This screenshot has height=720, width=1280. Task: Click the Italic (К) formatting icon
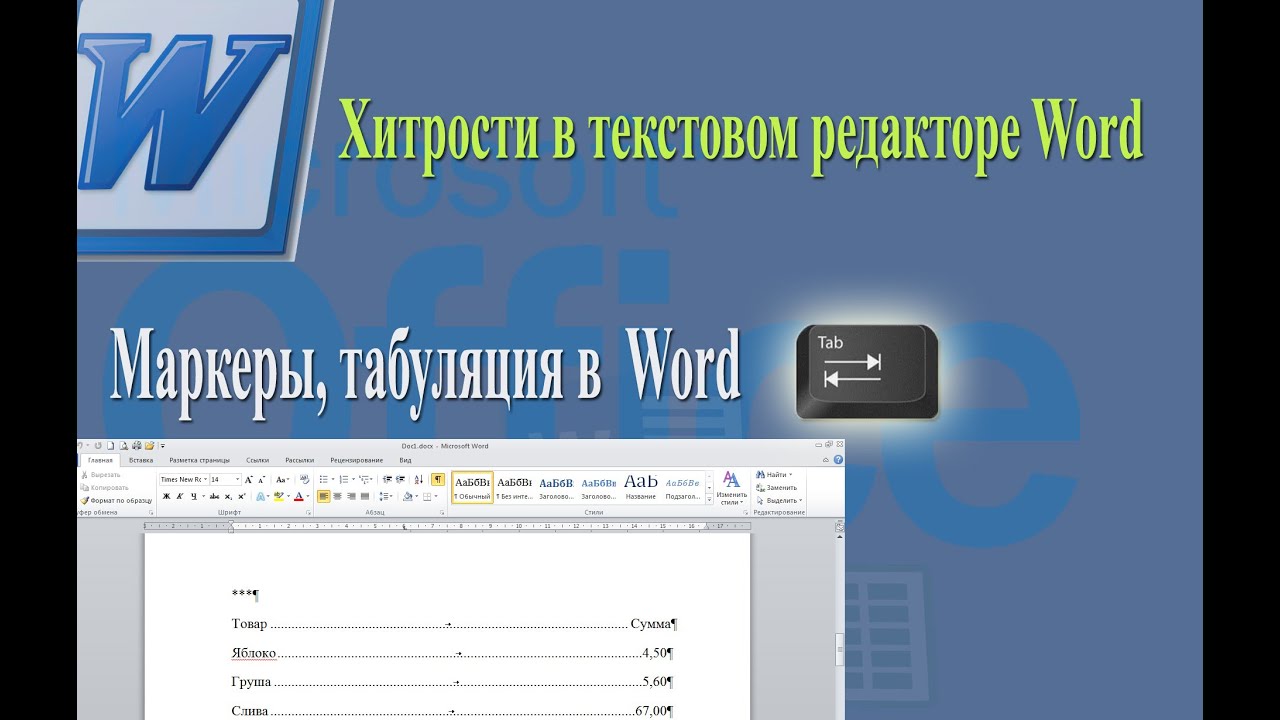[x=180, y=496]
